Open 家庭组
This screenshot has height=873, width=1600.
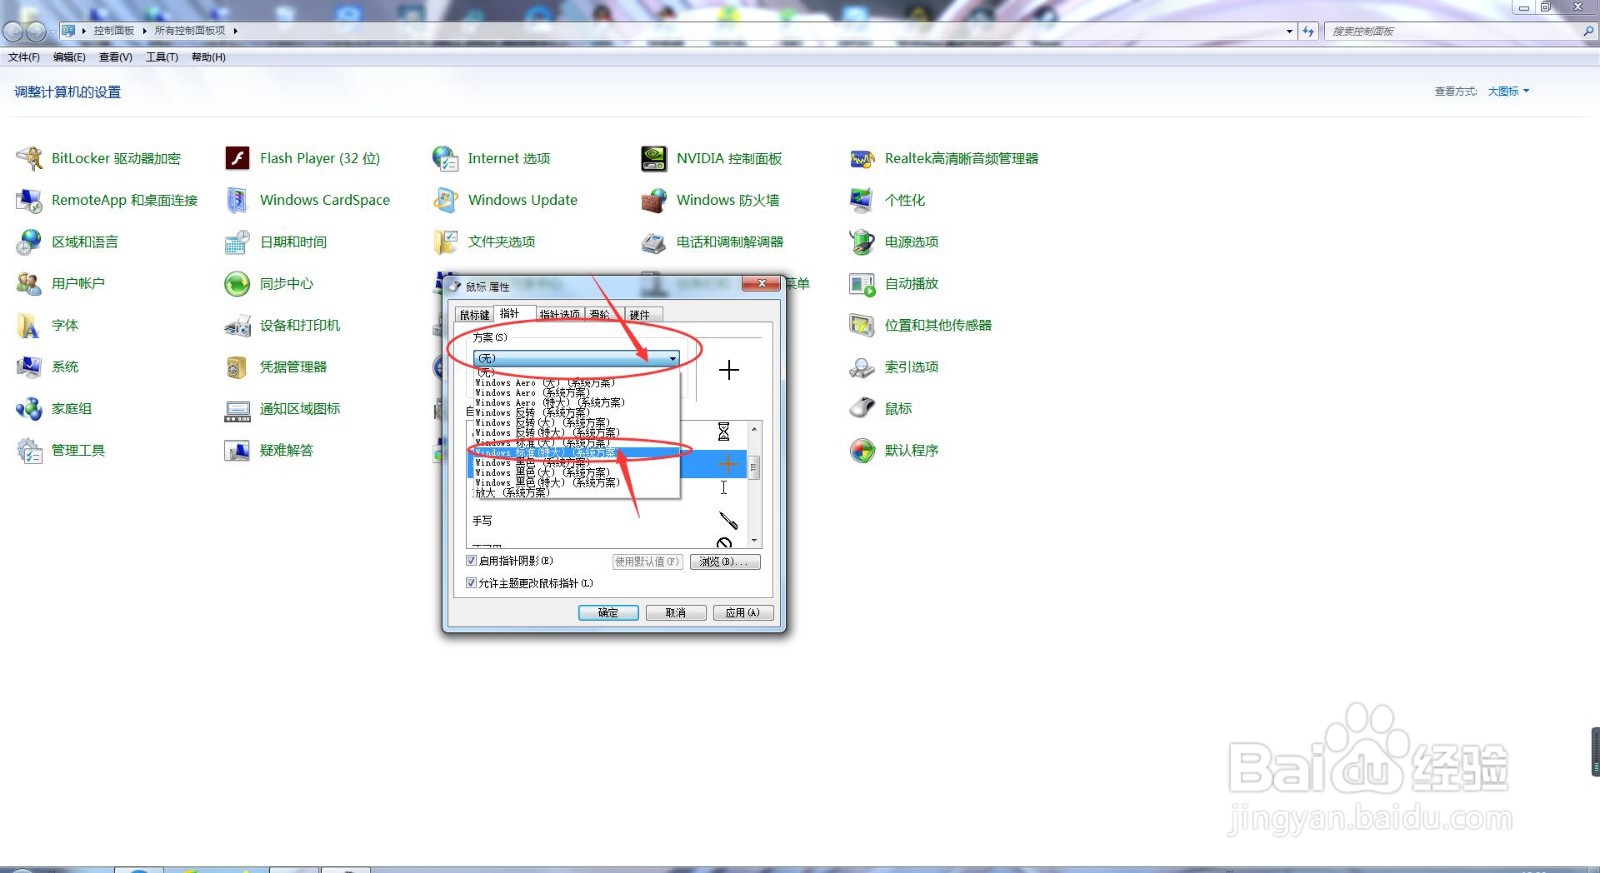[54, 409]
